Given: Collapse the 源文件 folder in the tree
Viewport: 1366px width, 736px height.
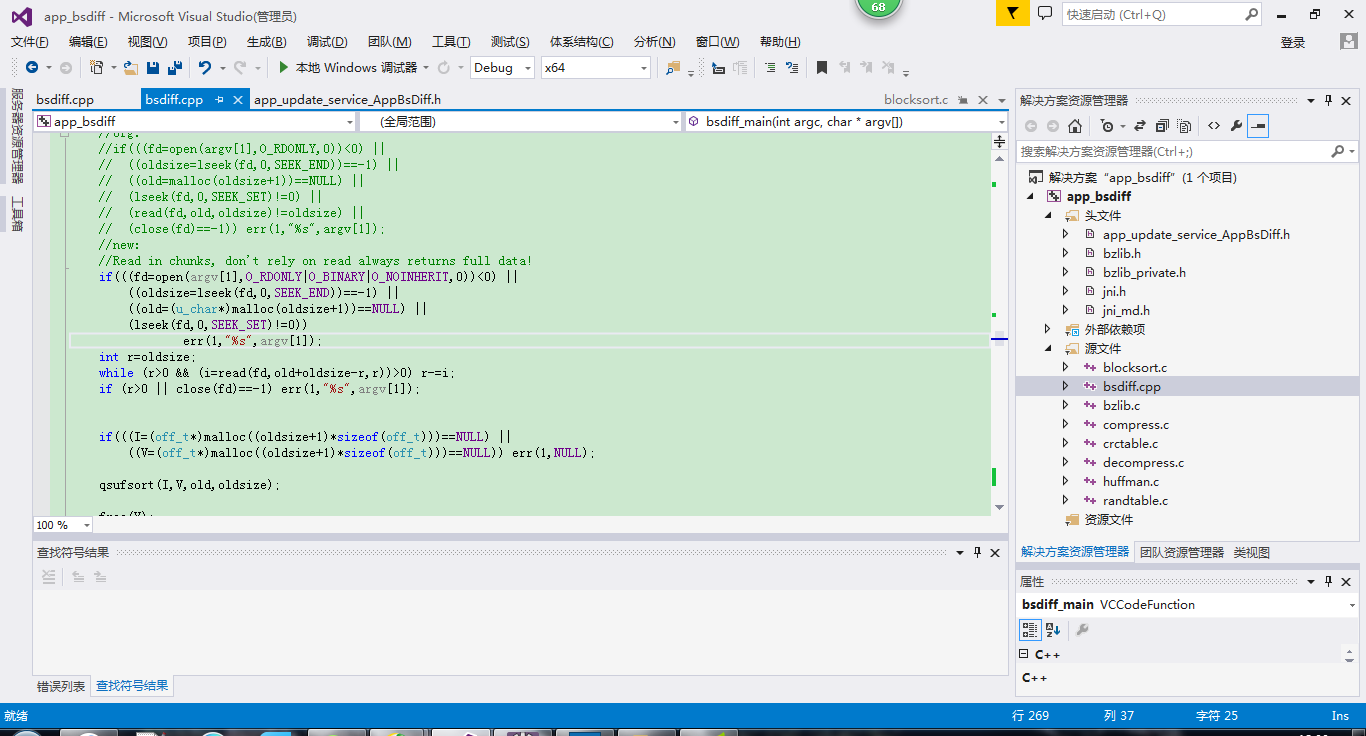Looking at the screenshot, I should [1048, 349].
